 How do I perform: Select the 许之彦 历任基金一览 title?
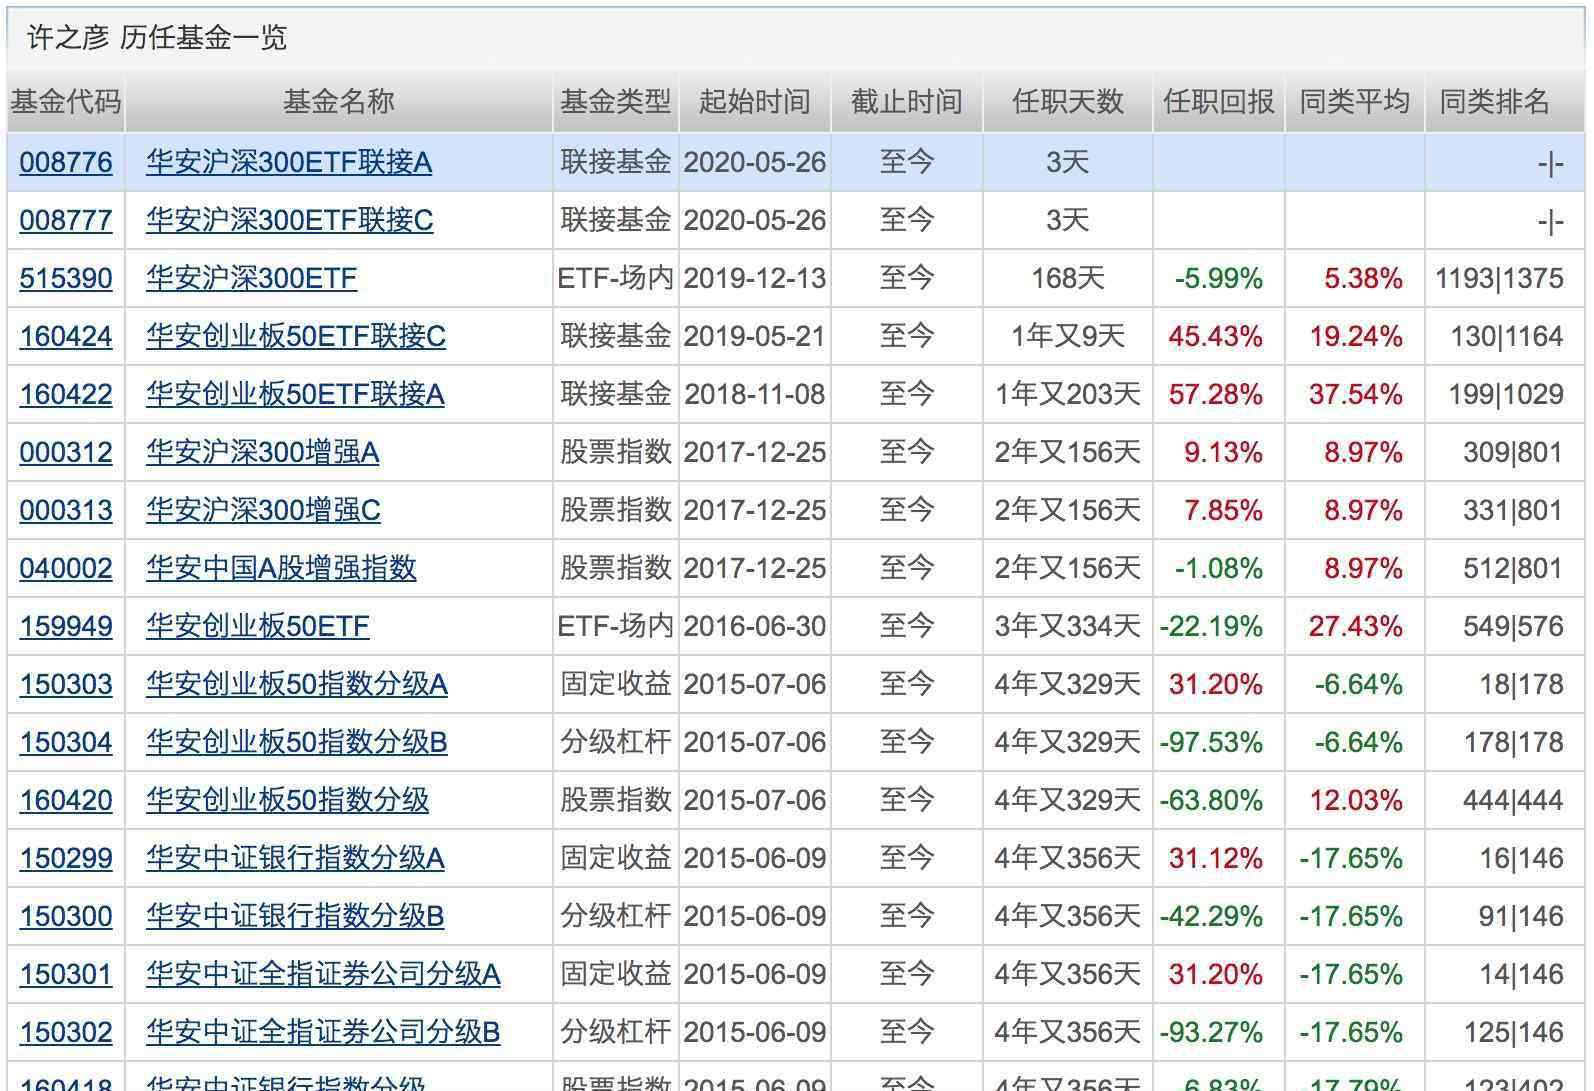(157, 38)
